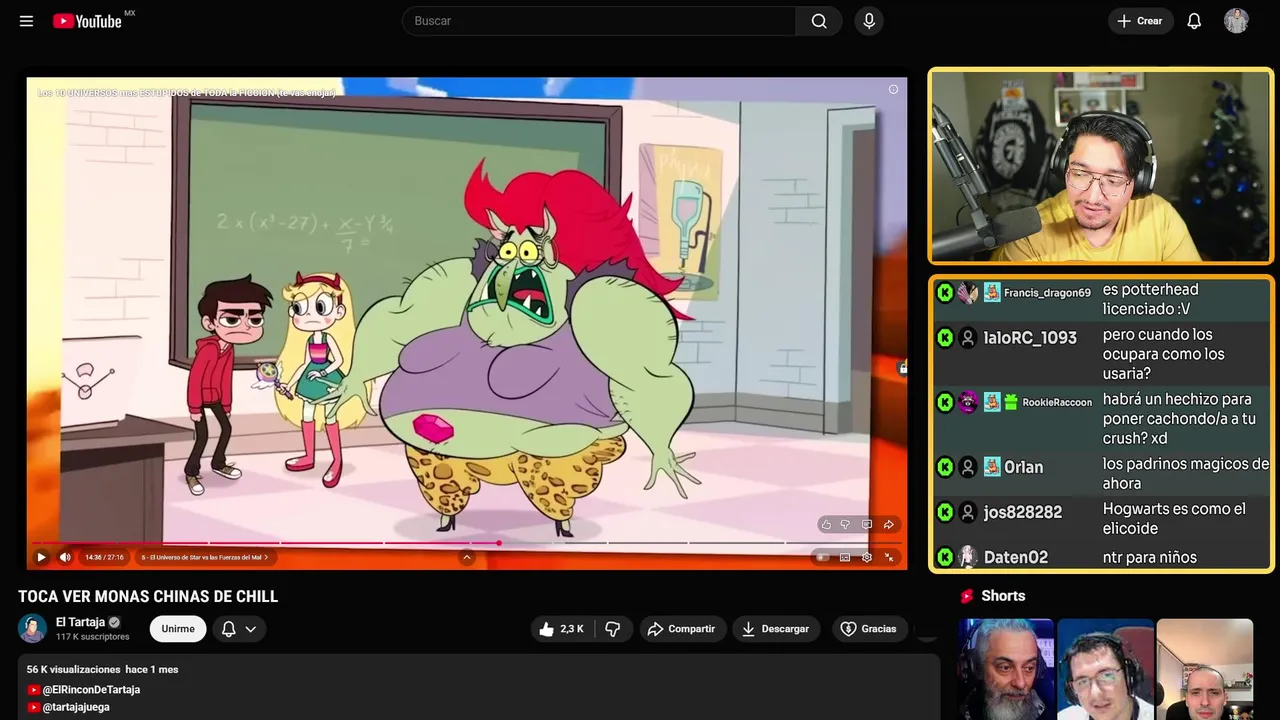
Task: Click the magnifier search button
Action: pyautogui.click(x=819, y=21)
